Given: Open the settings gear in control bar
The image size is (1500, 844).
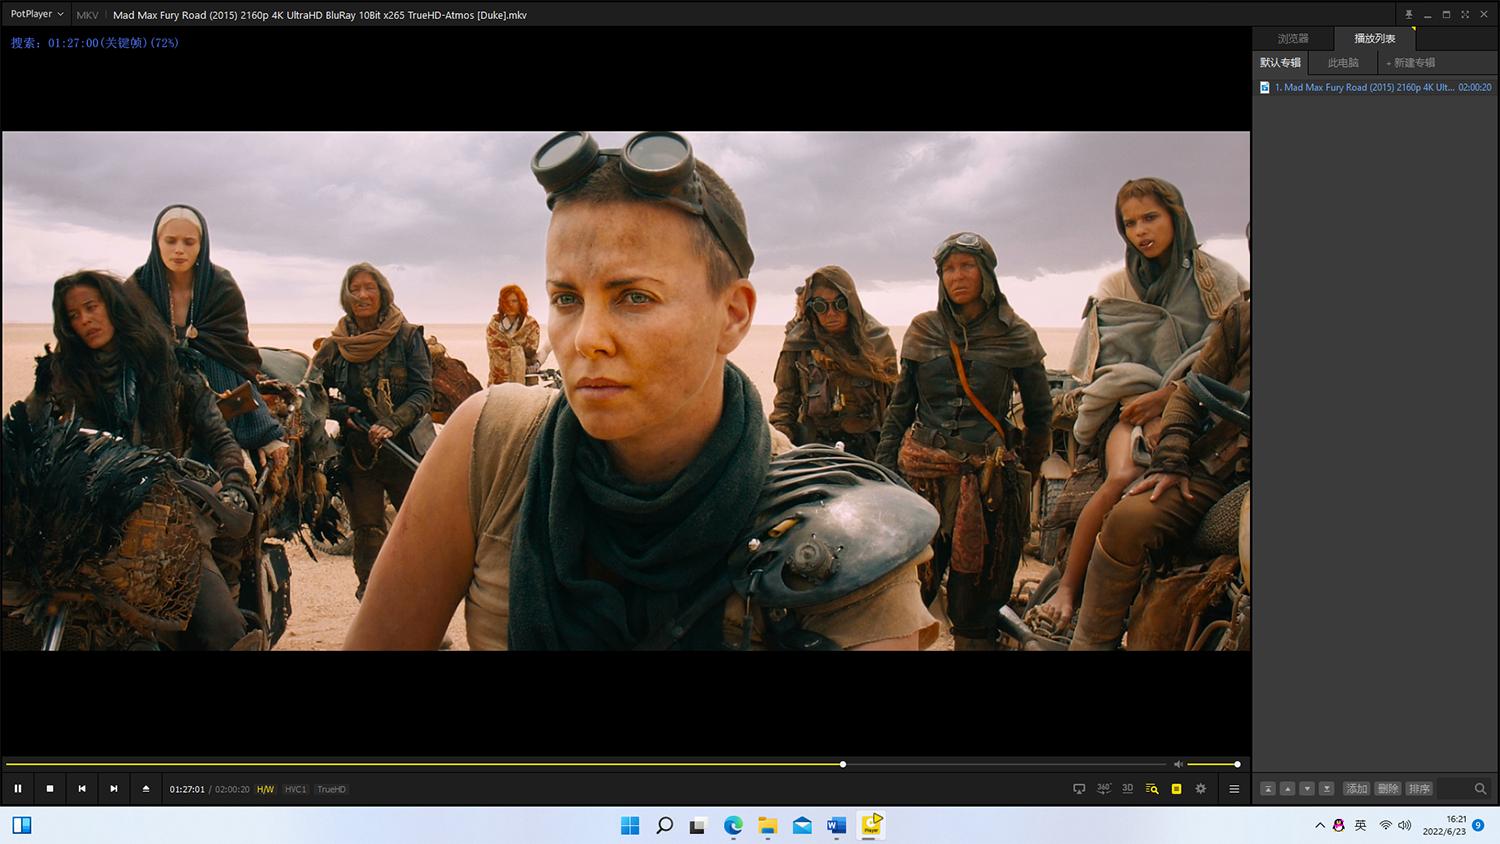Looking at the screenshot, I should (1201, 789).
